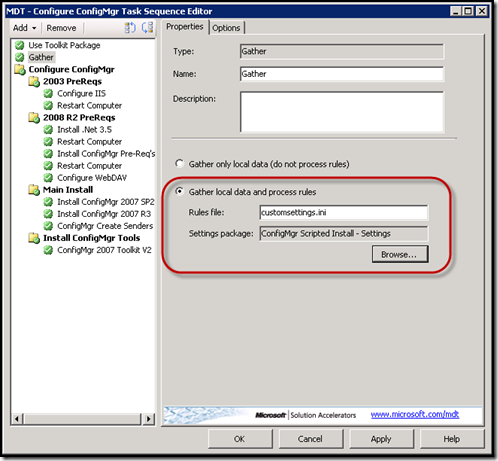498x461 pixels.
Task: Click the Main Install folder icon
Action: (34, 190)
